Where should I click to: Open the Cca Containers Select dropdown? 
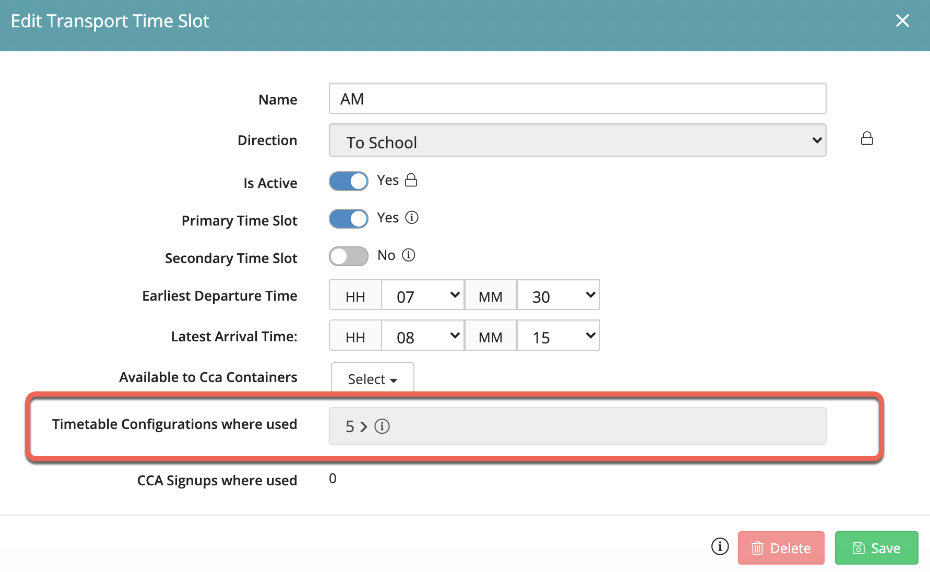[x=372, y=379]
